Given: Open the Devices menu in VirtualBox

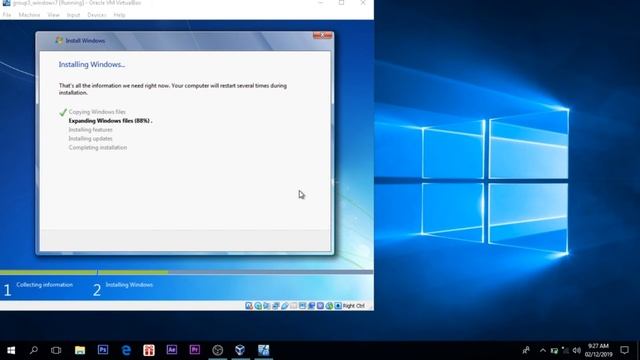Looking at the screenshot, I should 97,15.
